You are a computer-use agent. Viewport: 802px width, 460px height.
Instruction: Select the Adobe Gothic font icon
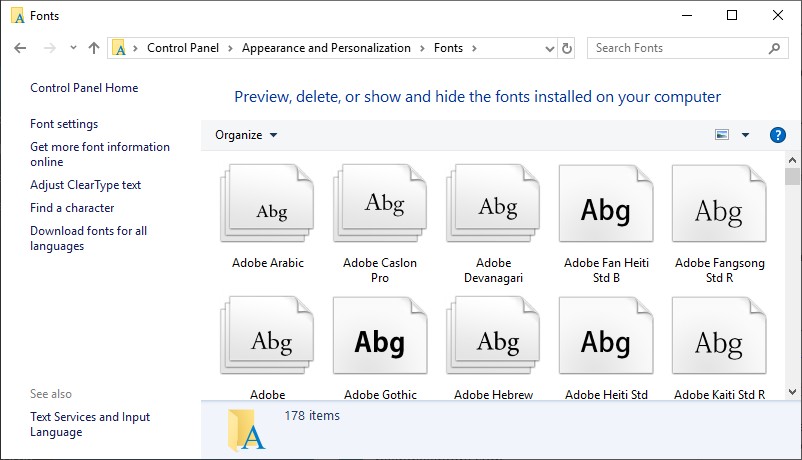tap(380, 335)
